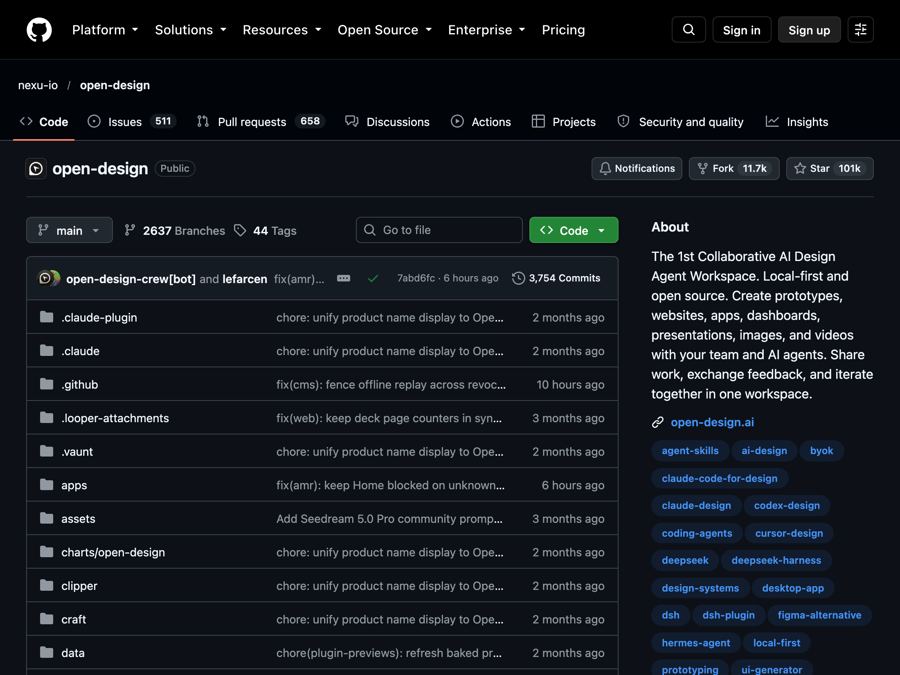
Task: Click the tag icon beside 44 Tags
Action: tap(240, 231)
